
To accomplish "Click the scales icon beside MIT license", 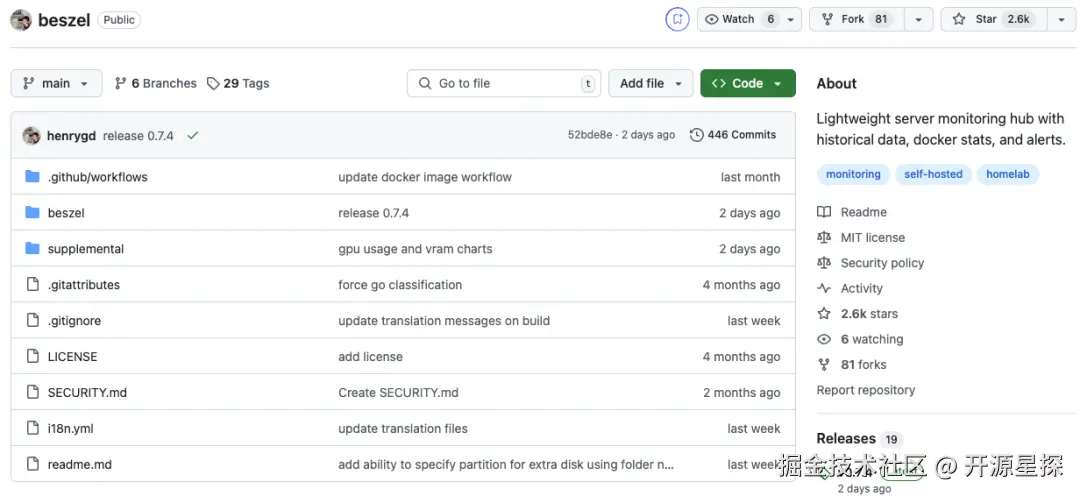I will point(824,238).
